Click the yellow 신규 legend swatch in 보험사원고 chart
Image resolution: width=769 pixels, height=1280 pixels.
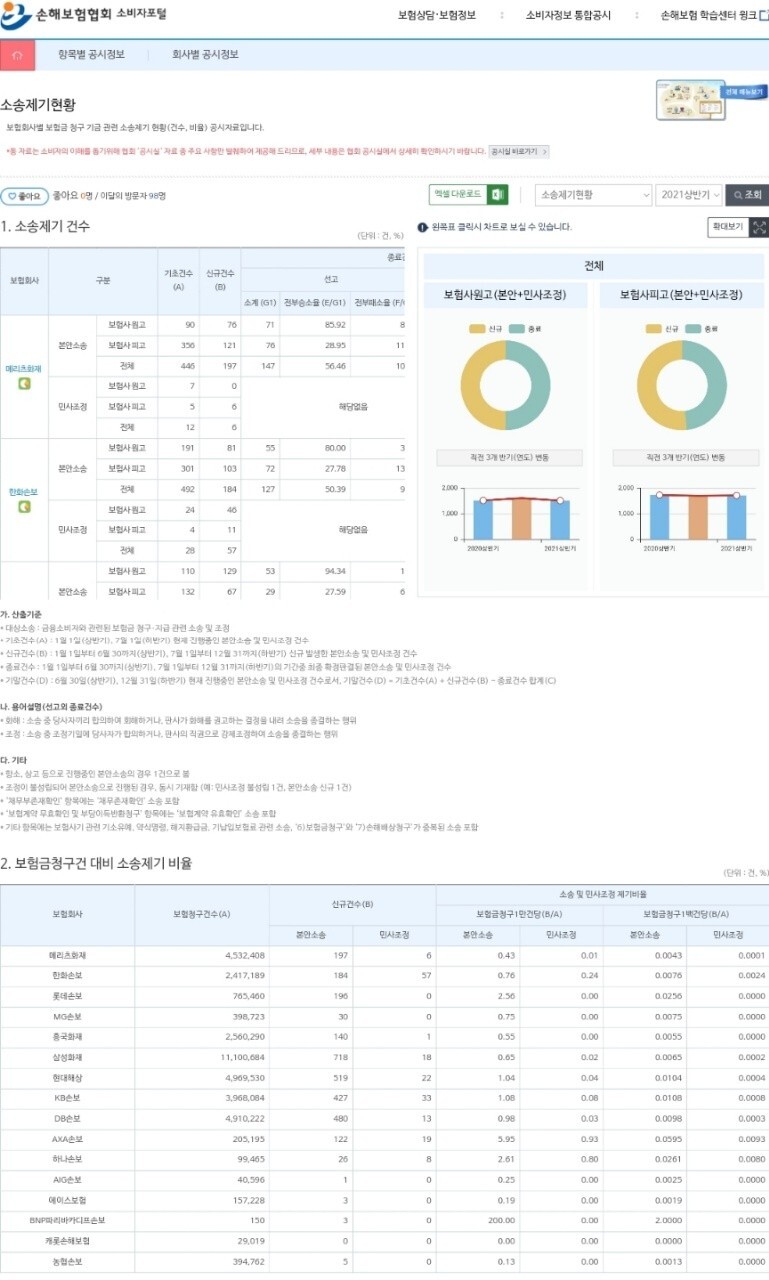tap(479, 328)
